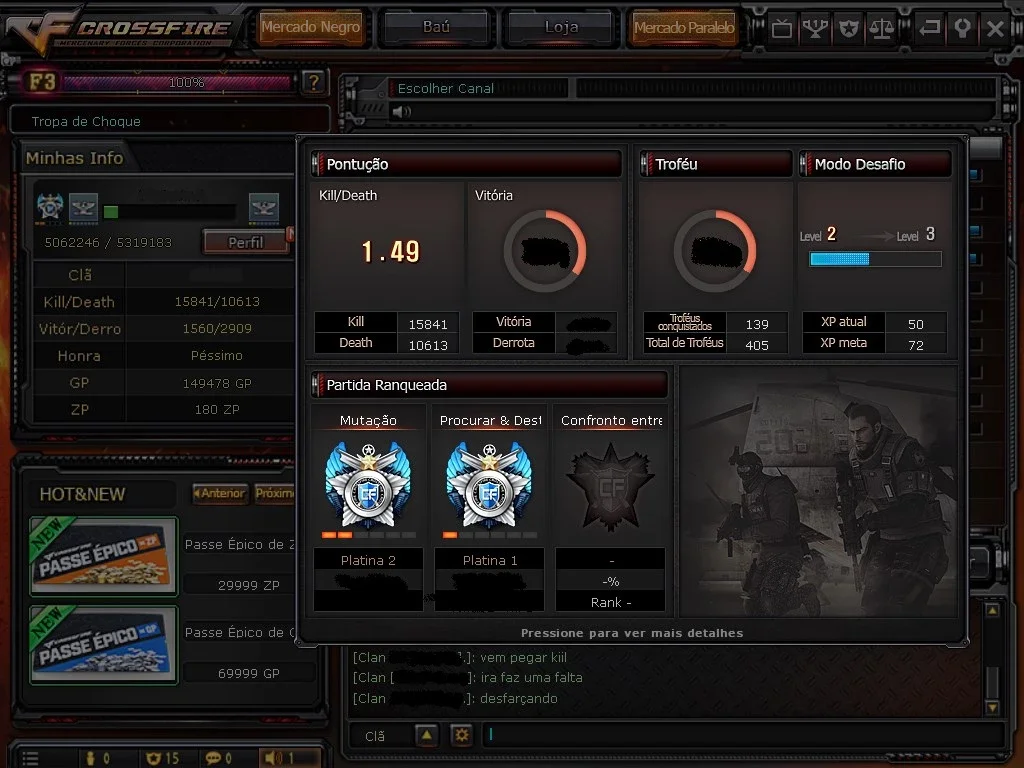The height and width of the screenshot is (768, 1024).
Task: Select the Troféu section header
Action: pos(716,164)
